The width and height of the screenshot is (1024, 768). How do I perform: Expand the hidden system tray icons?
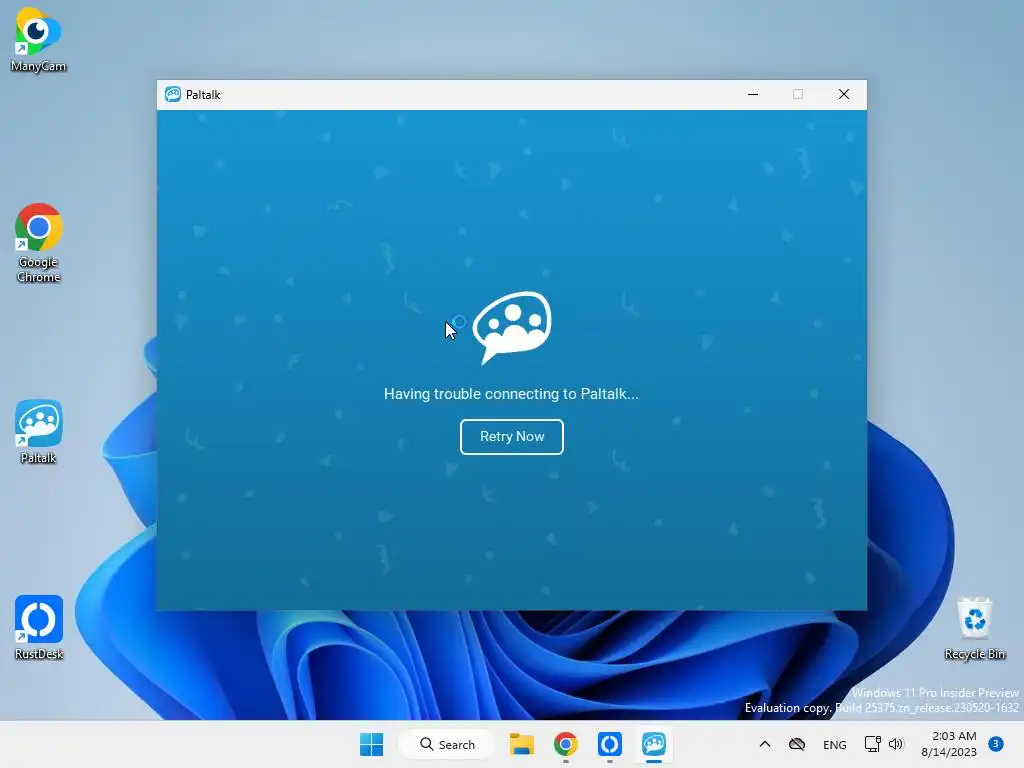(765, 744)
